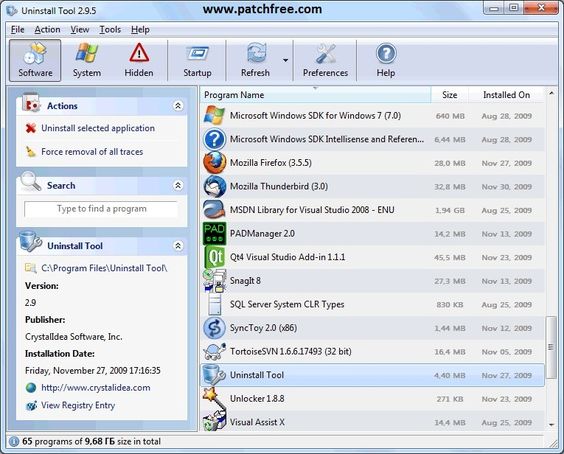This screenshot has height=454, width=564.
Task: Select the MSDN Library icon
Action: point(214,210)
